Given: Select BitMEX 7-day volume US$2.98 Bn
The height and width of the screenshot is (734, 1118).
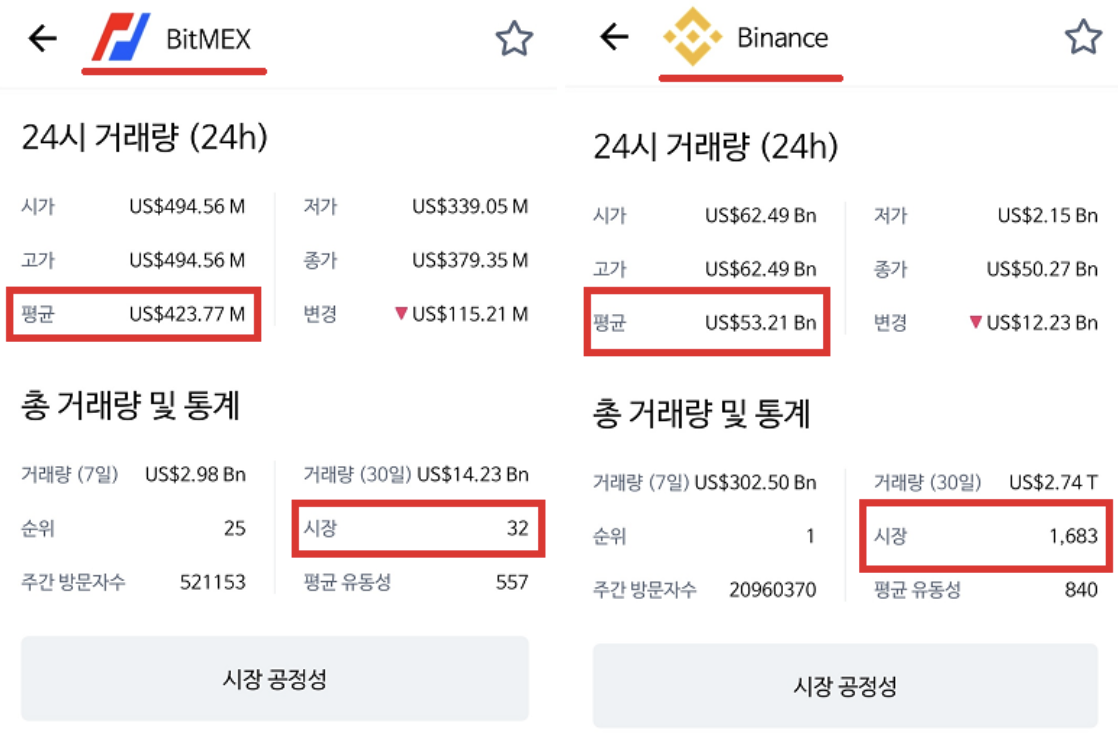Looking at the screenshot, I should [x=195, y=474].
